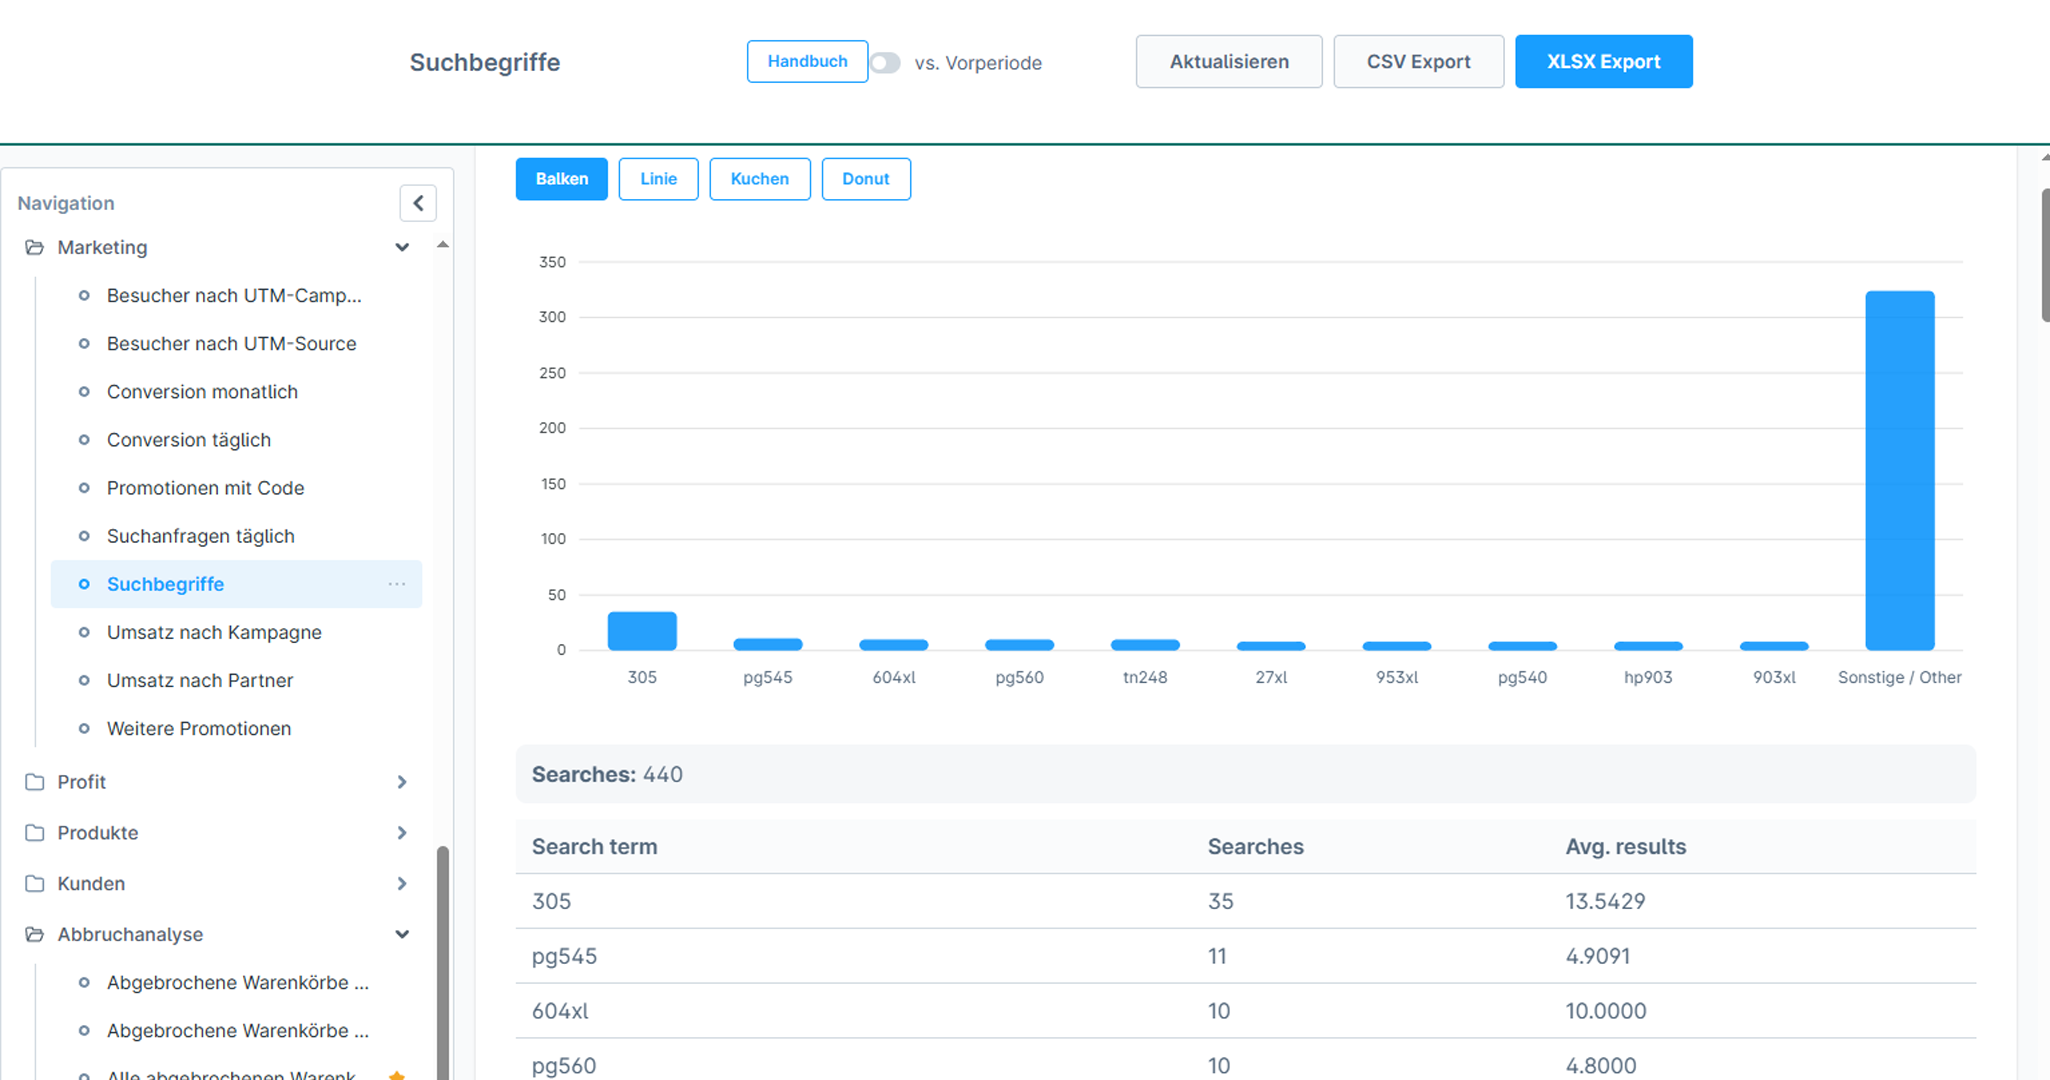The height and width of the screenshot is (1080, 2050).
Task: Open Besucher nach UTM-Source report
Action: (232, 344)
